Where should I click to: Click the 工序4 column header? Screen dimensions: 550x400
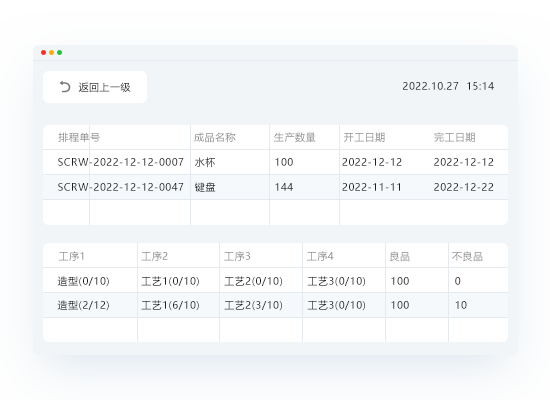click(x=320, y=256)
